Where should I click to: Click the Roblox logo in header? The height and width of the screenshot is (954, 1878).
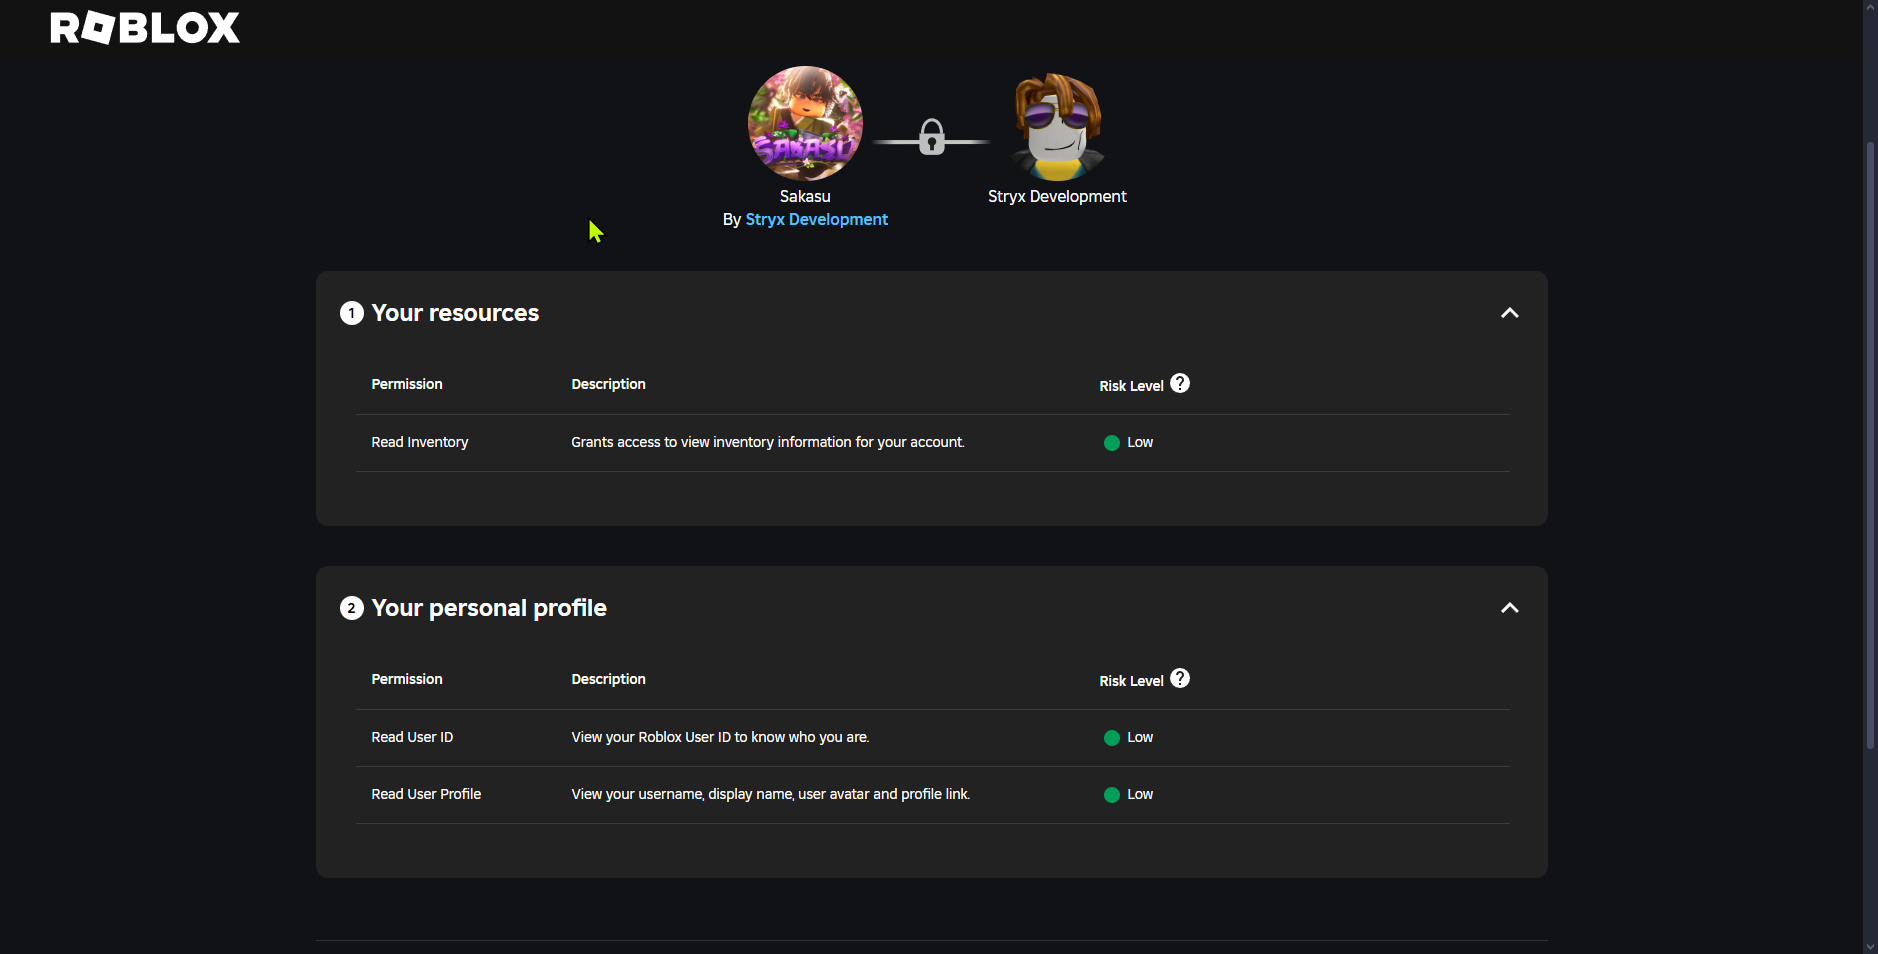(x=145, y=27)
